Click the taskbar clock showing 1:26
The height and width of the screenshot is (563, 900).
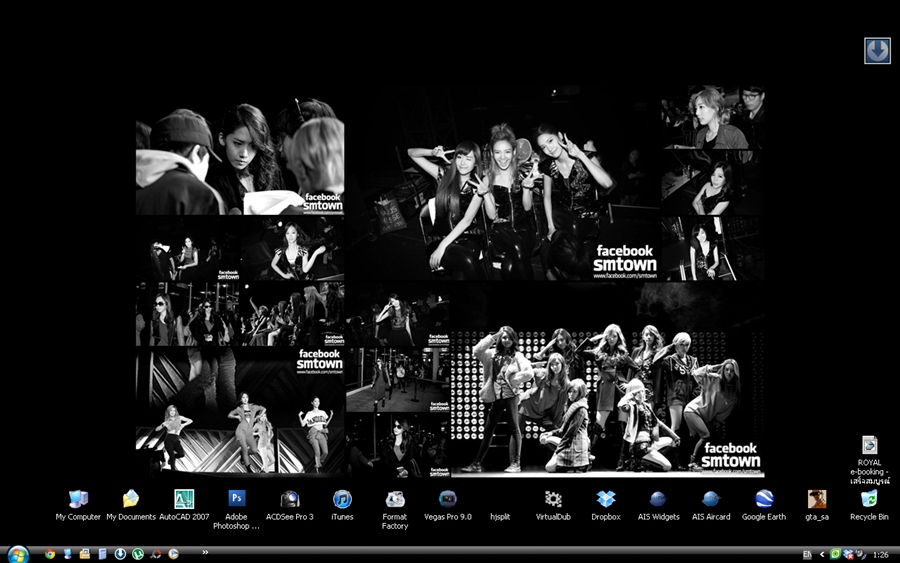coord(881,554)
